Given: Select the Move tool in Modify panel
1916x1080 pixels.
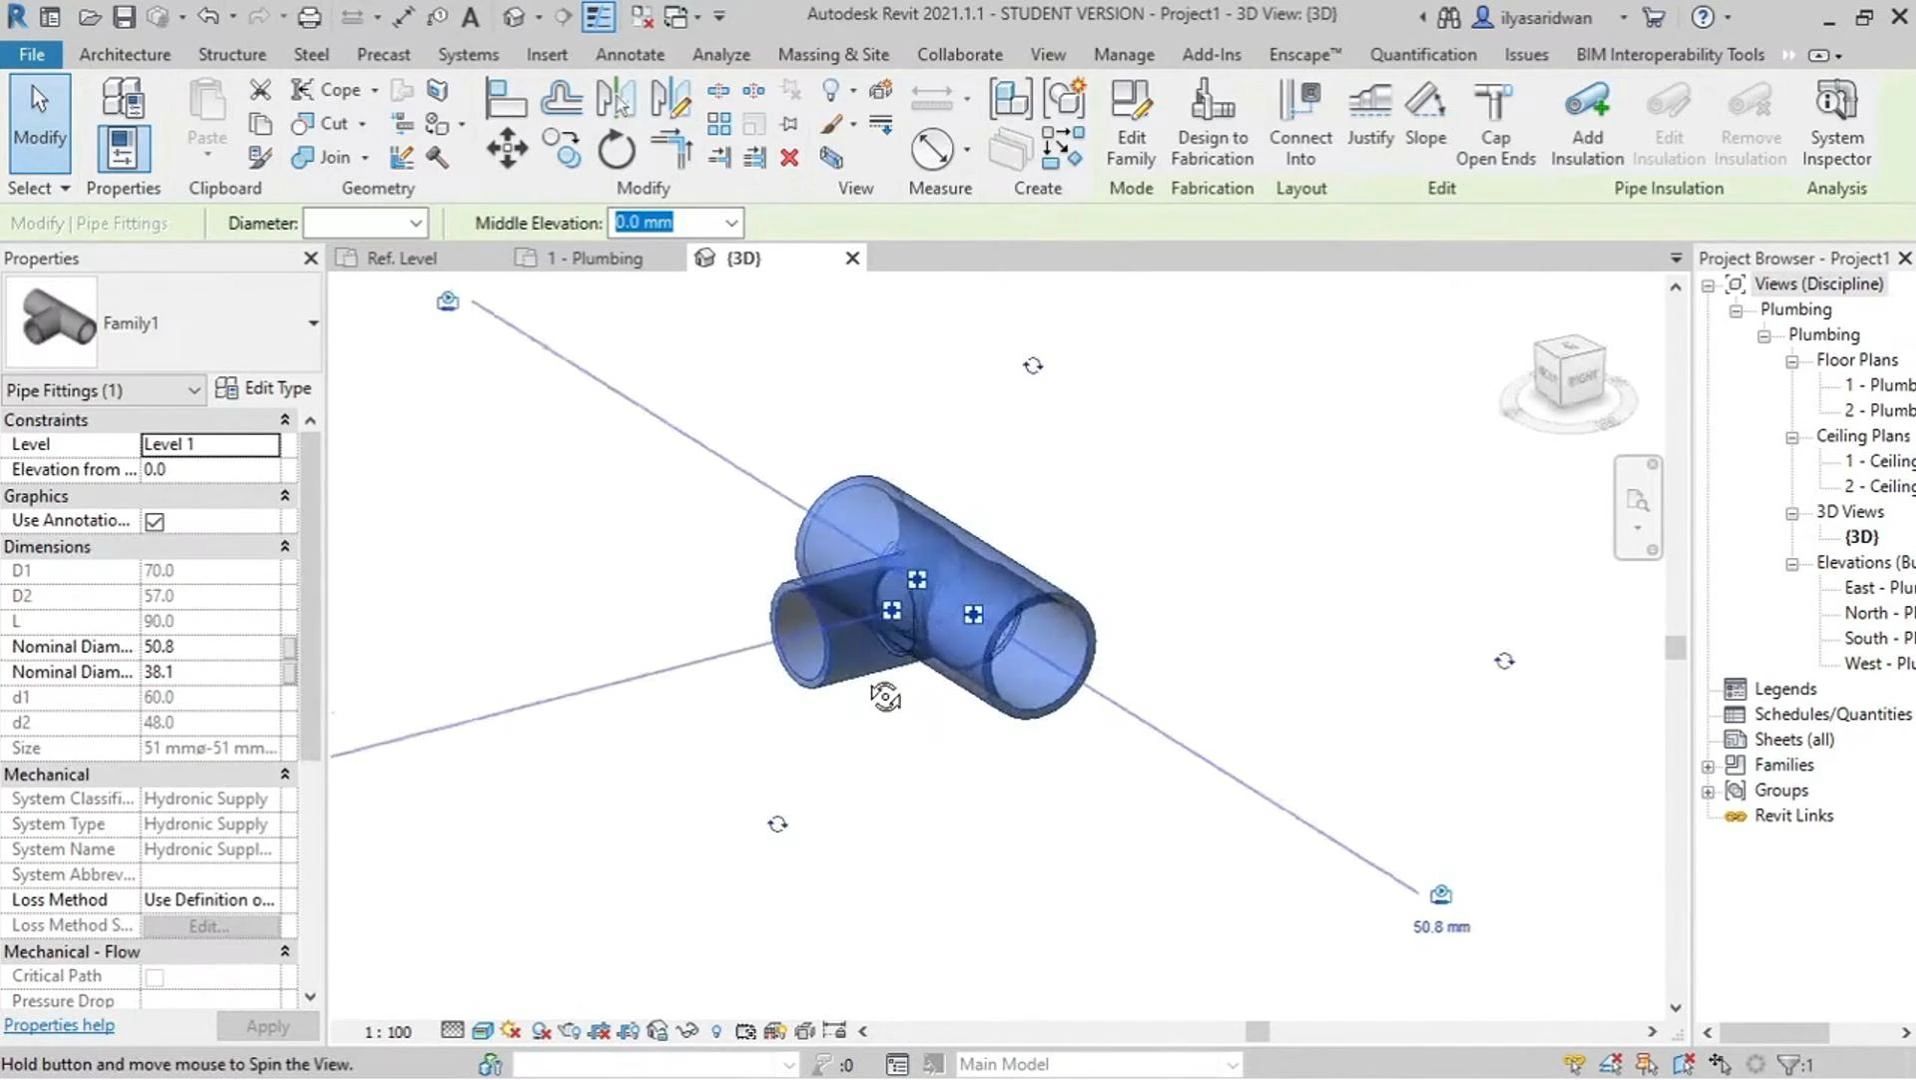Looking at the screenshot, I should click(507, 149).
